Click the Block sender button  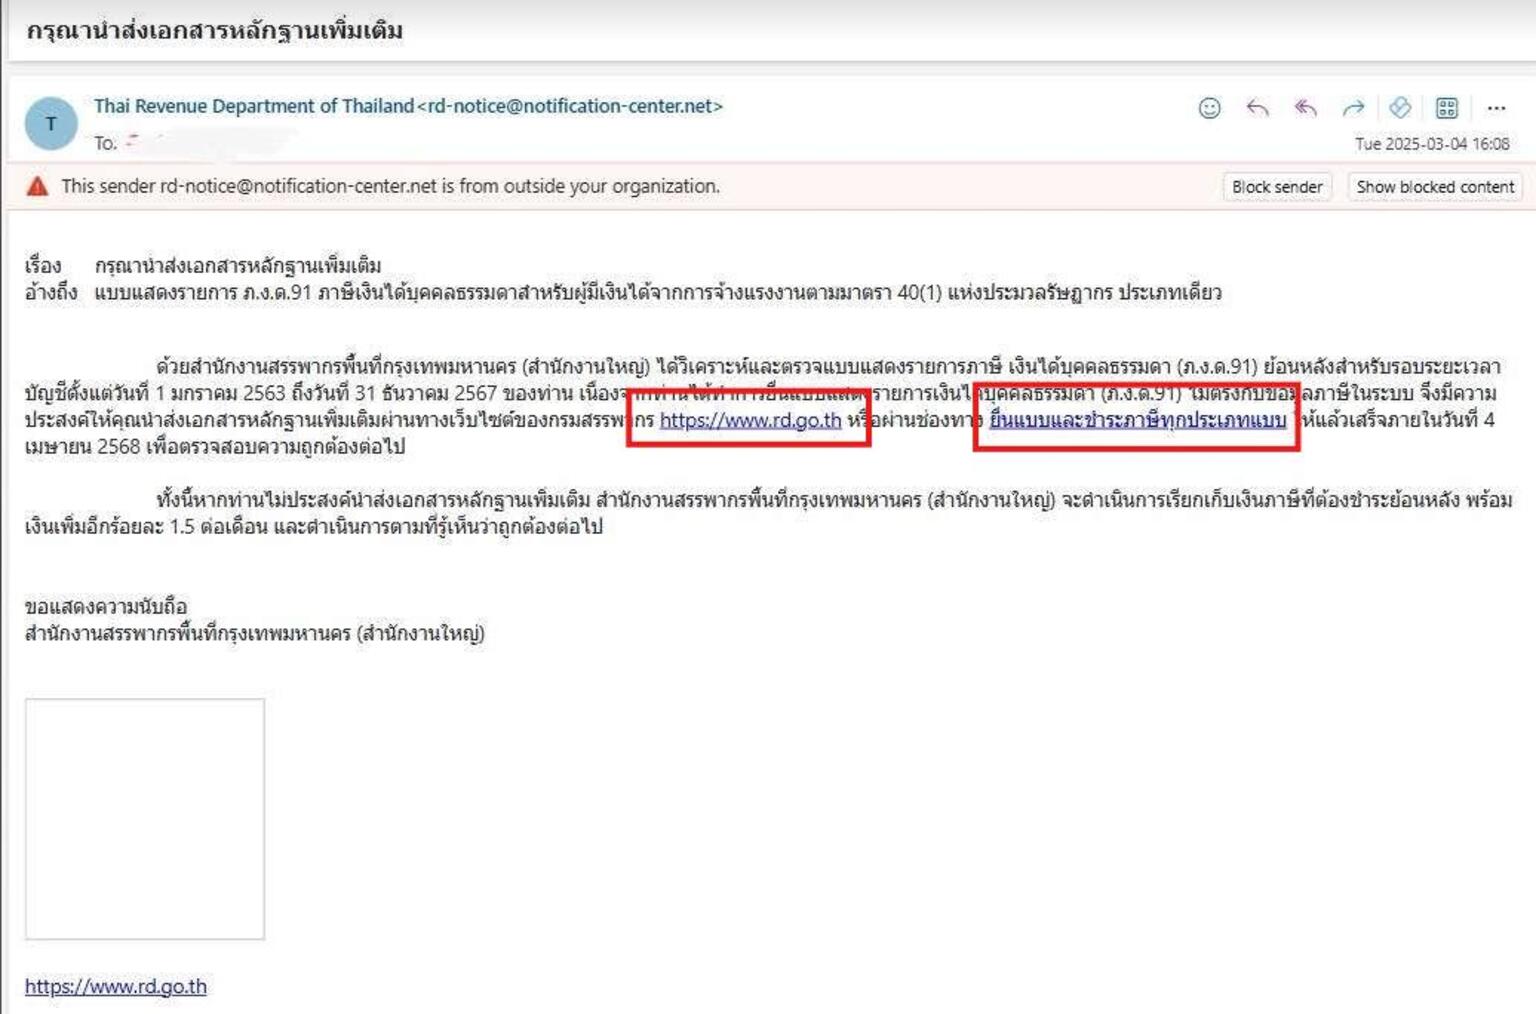coord(1277,187)
